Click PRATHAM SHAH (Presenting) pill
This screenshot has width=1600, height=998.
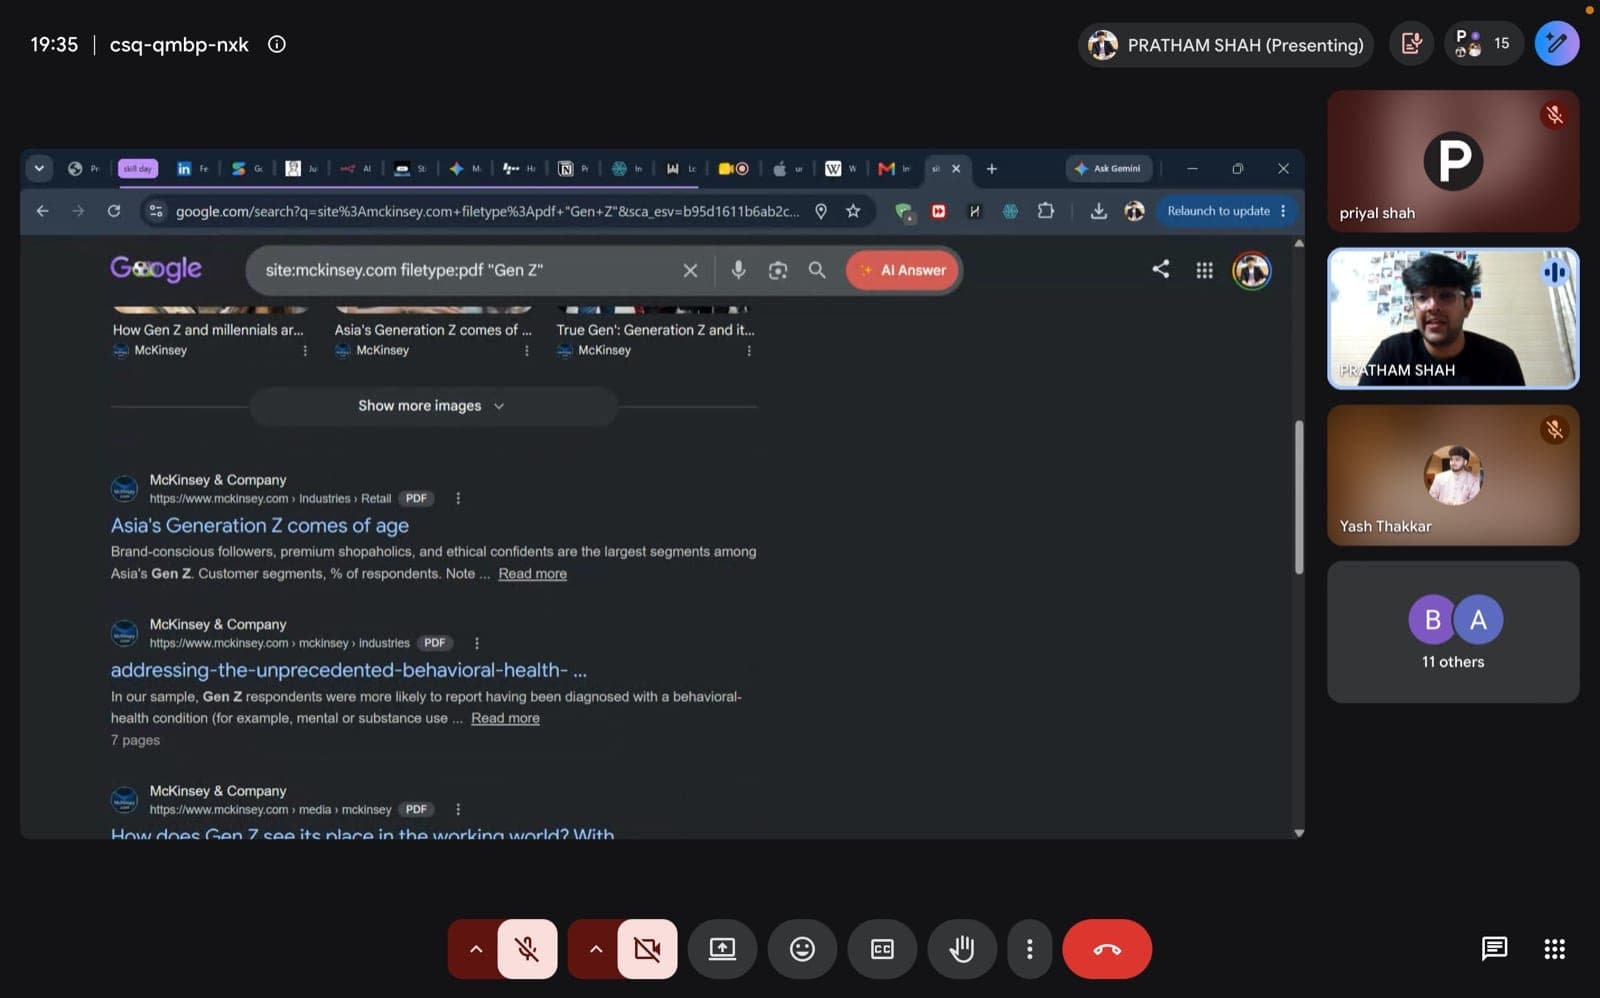click(x=1226, y=45)
